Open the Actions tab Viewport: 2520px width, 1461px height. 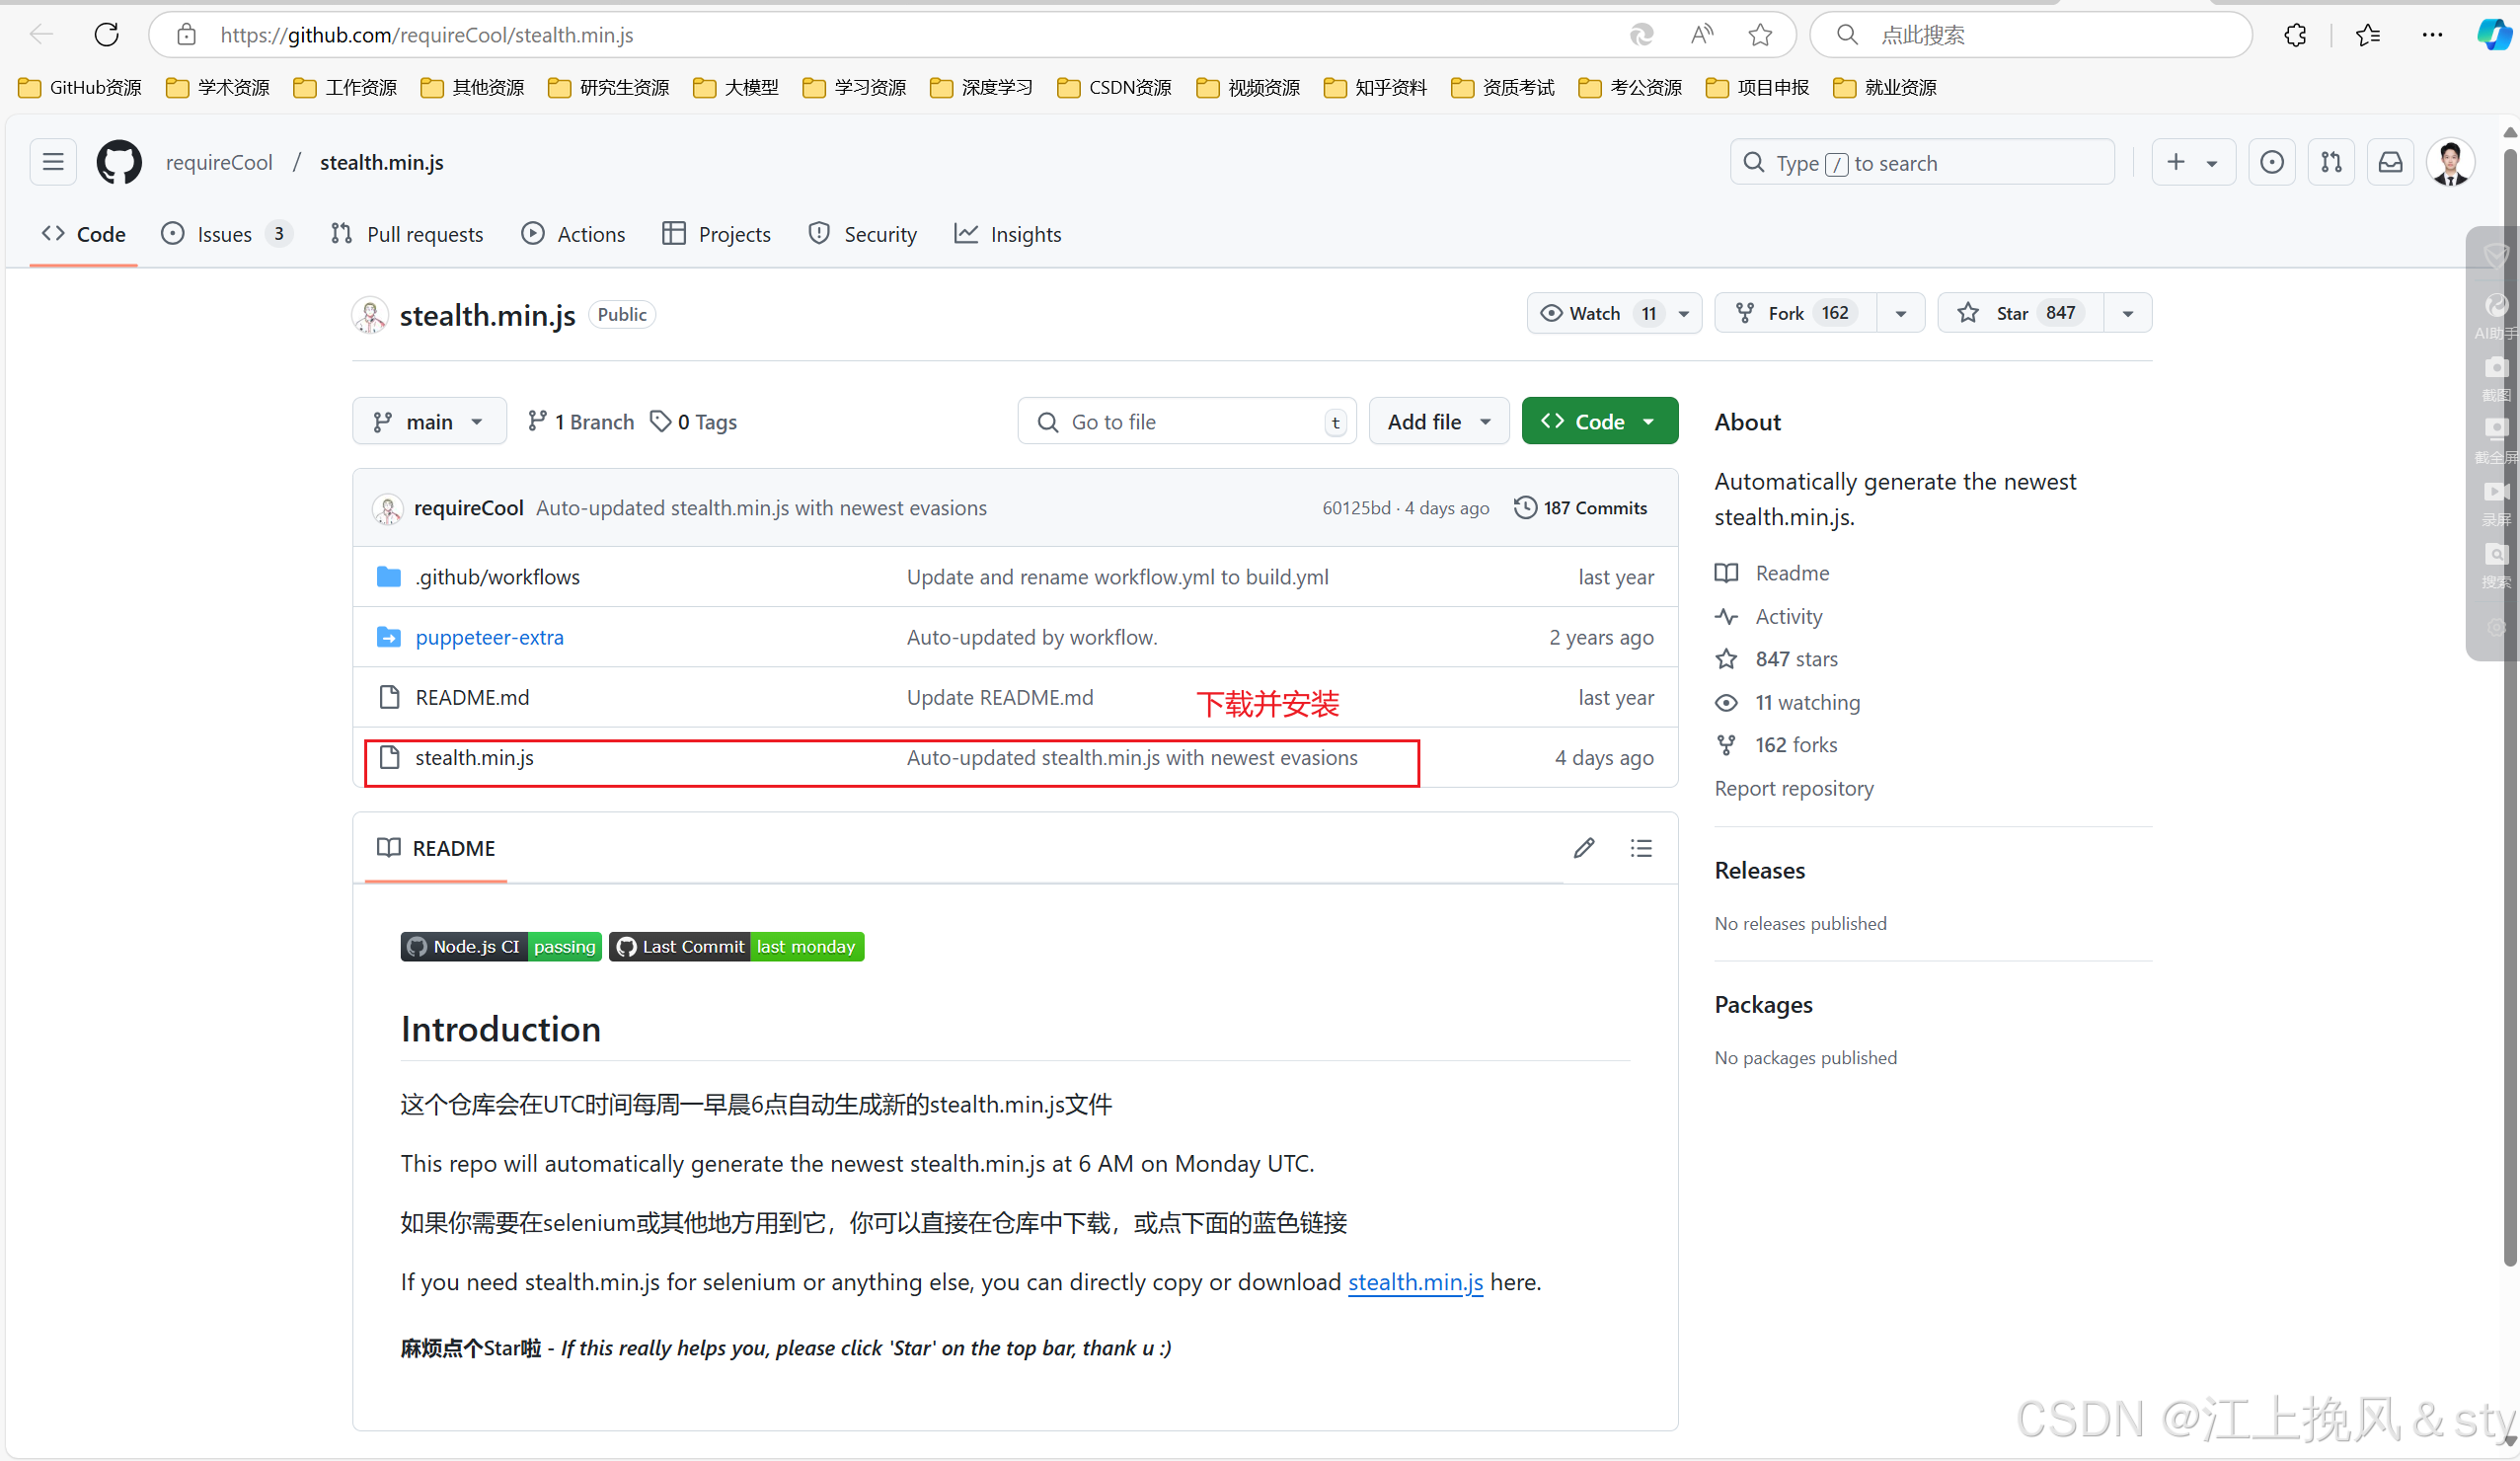[573, 234]
